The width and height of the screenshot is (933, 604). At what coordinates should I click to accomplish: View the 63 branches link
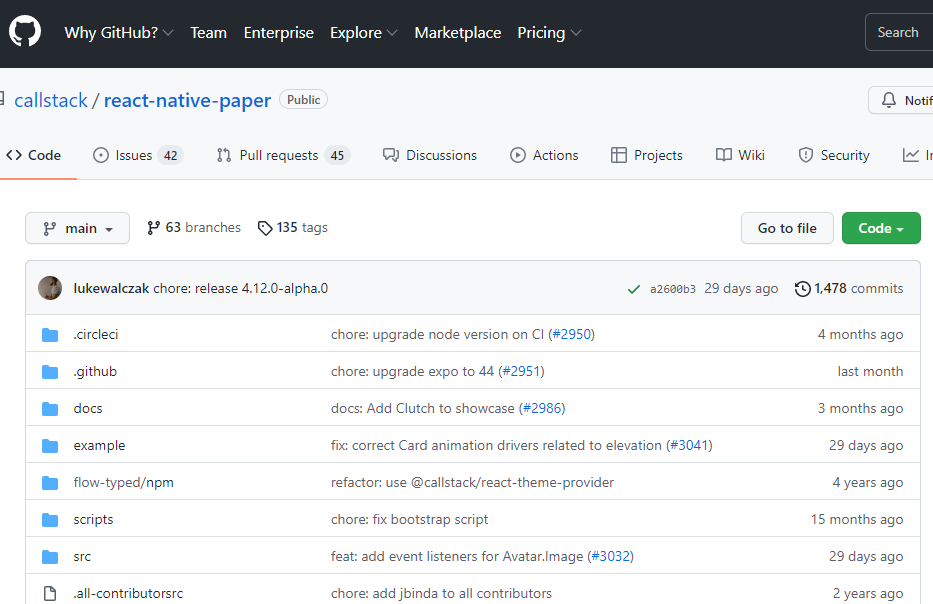194,228
